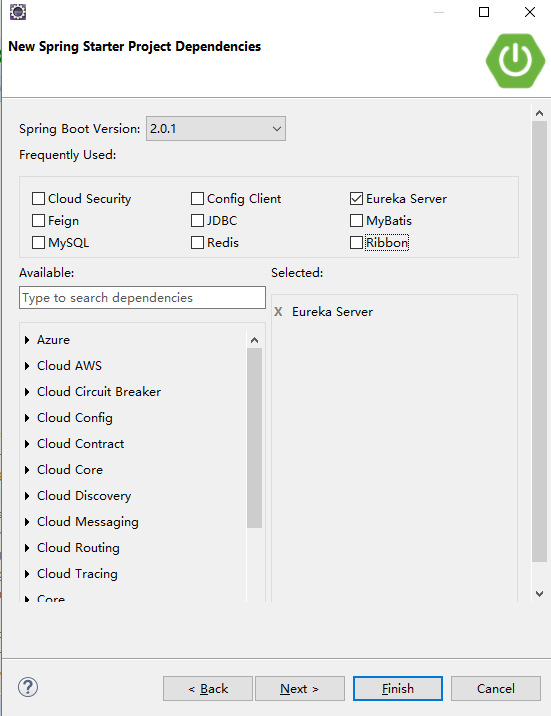The image size is (551, 716).
Task: Click the search dependencies input field
Action: point(142,298)
